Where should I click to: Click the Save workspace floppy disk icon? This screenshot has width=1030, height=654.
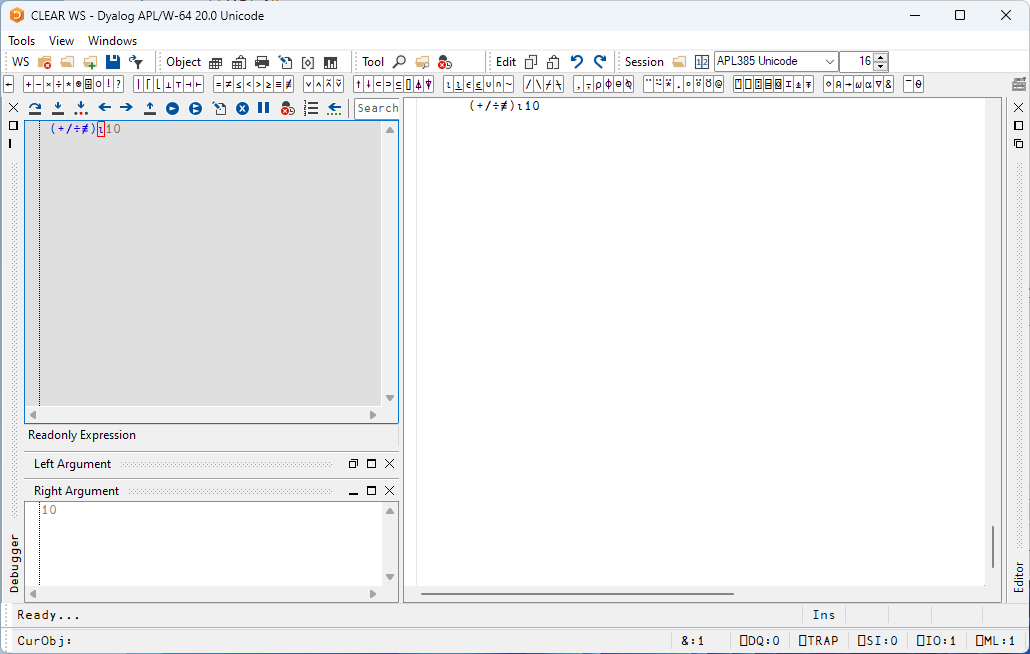[113, 62]
